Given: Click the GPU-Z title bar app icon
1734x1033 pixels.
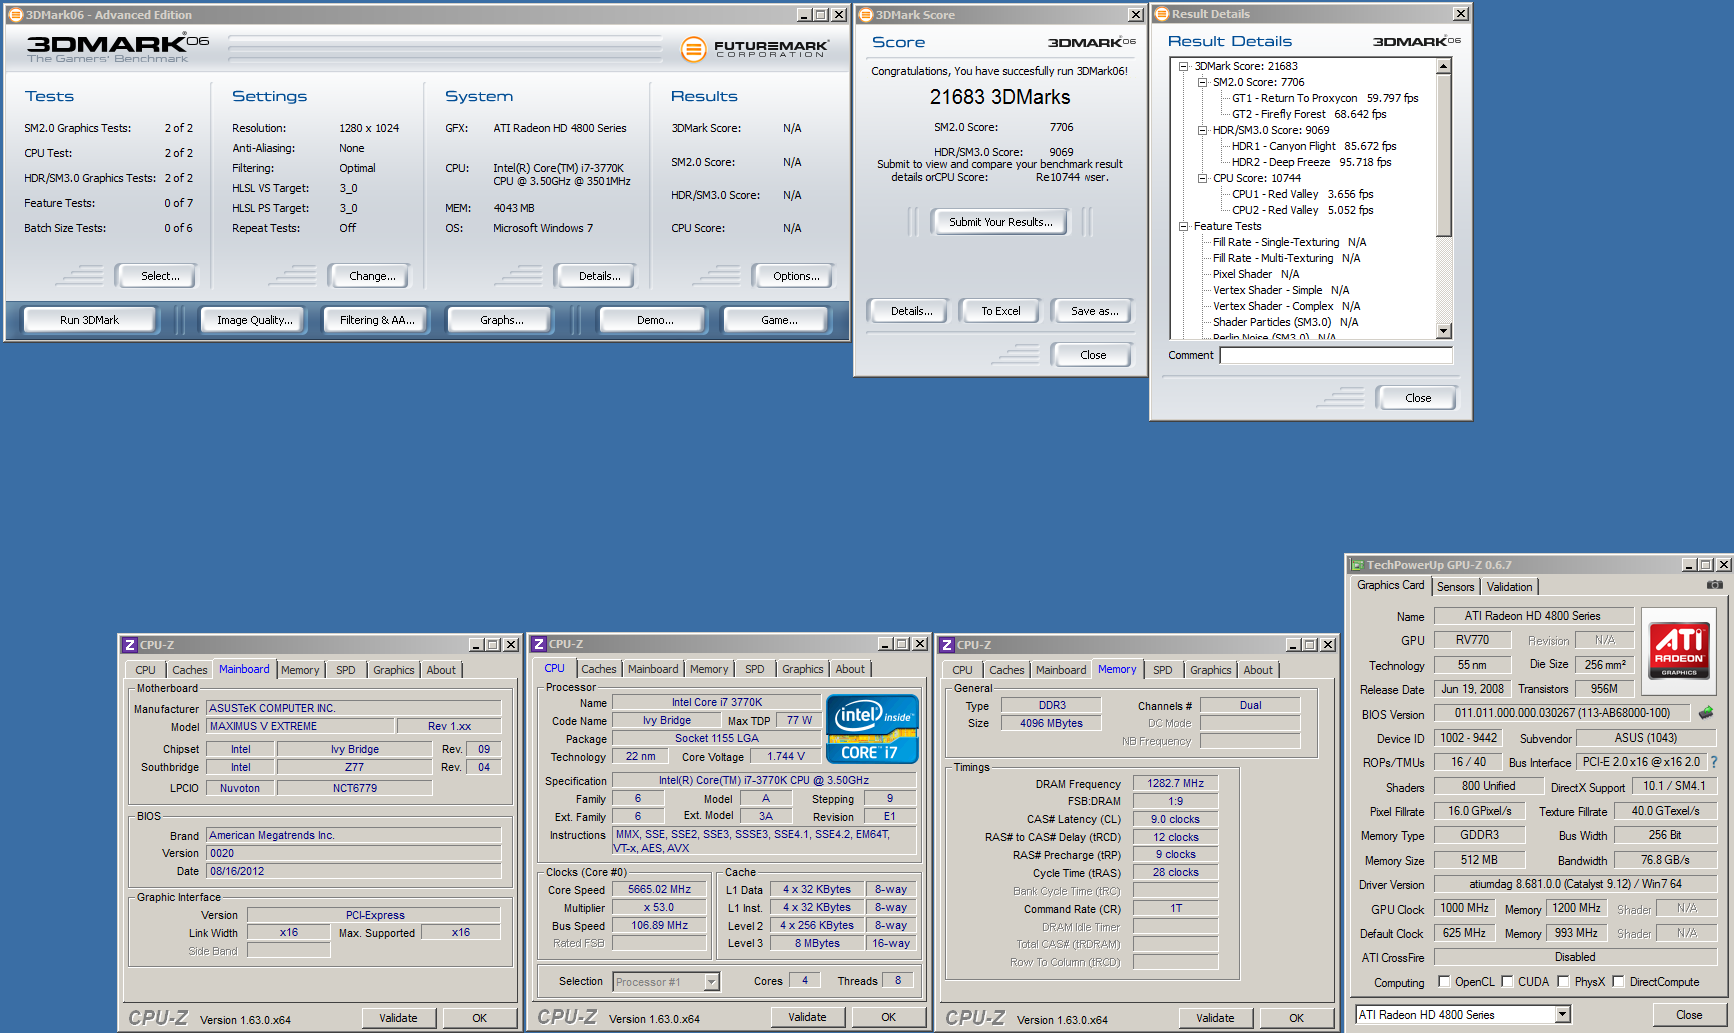Looking at the screenshot, I should (1356, 565).
